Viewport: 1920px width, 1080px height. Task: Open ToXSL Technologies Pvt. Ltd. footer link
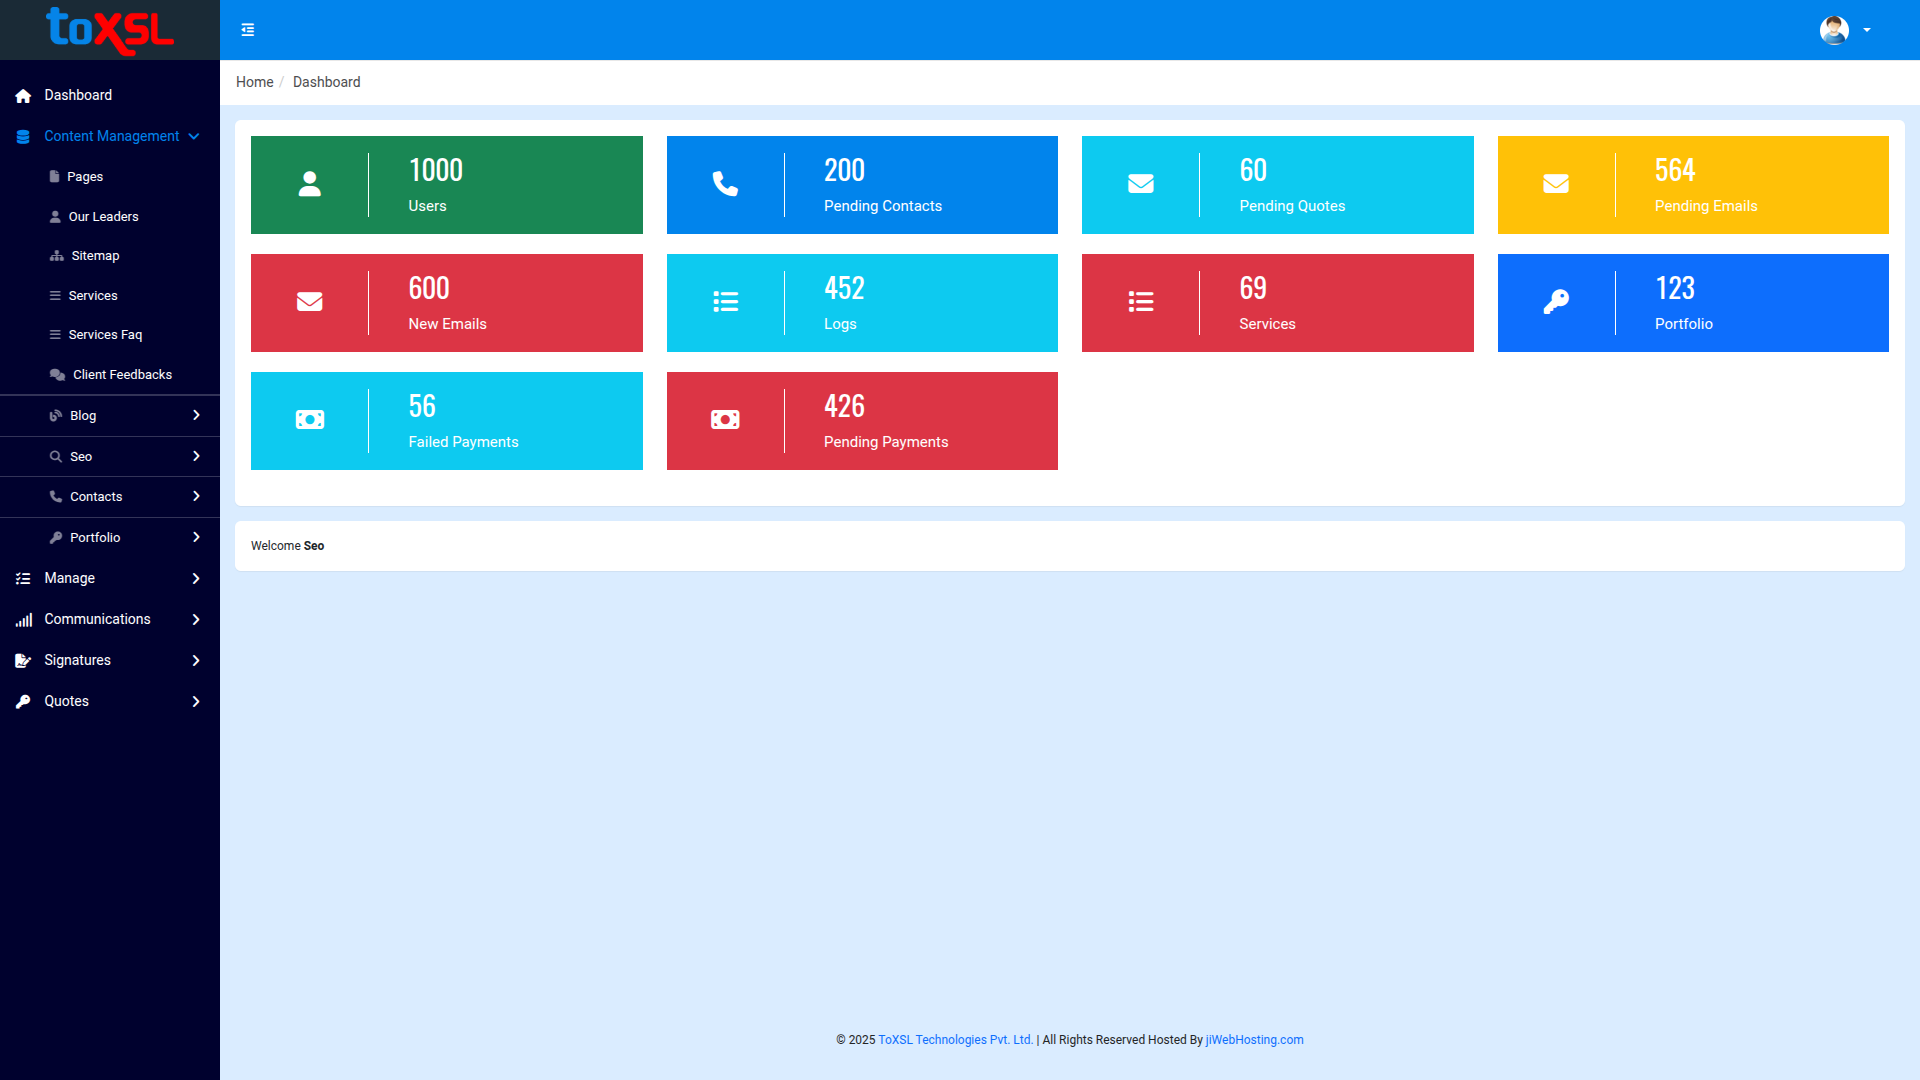955,1040
